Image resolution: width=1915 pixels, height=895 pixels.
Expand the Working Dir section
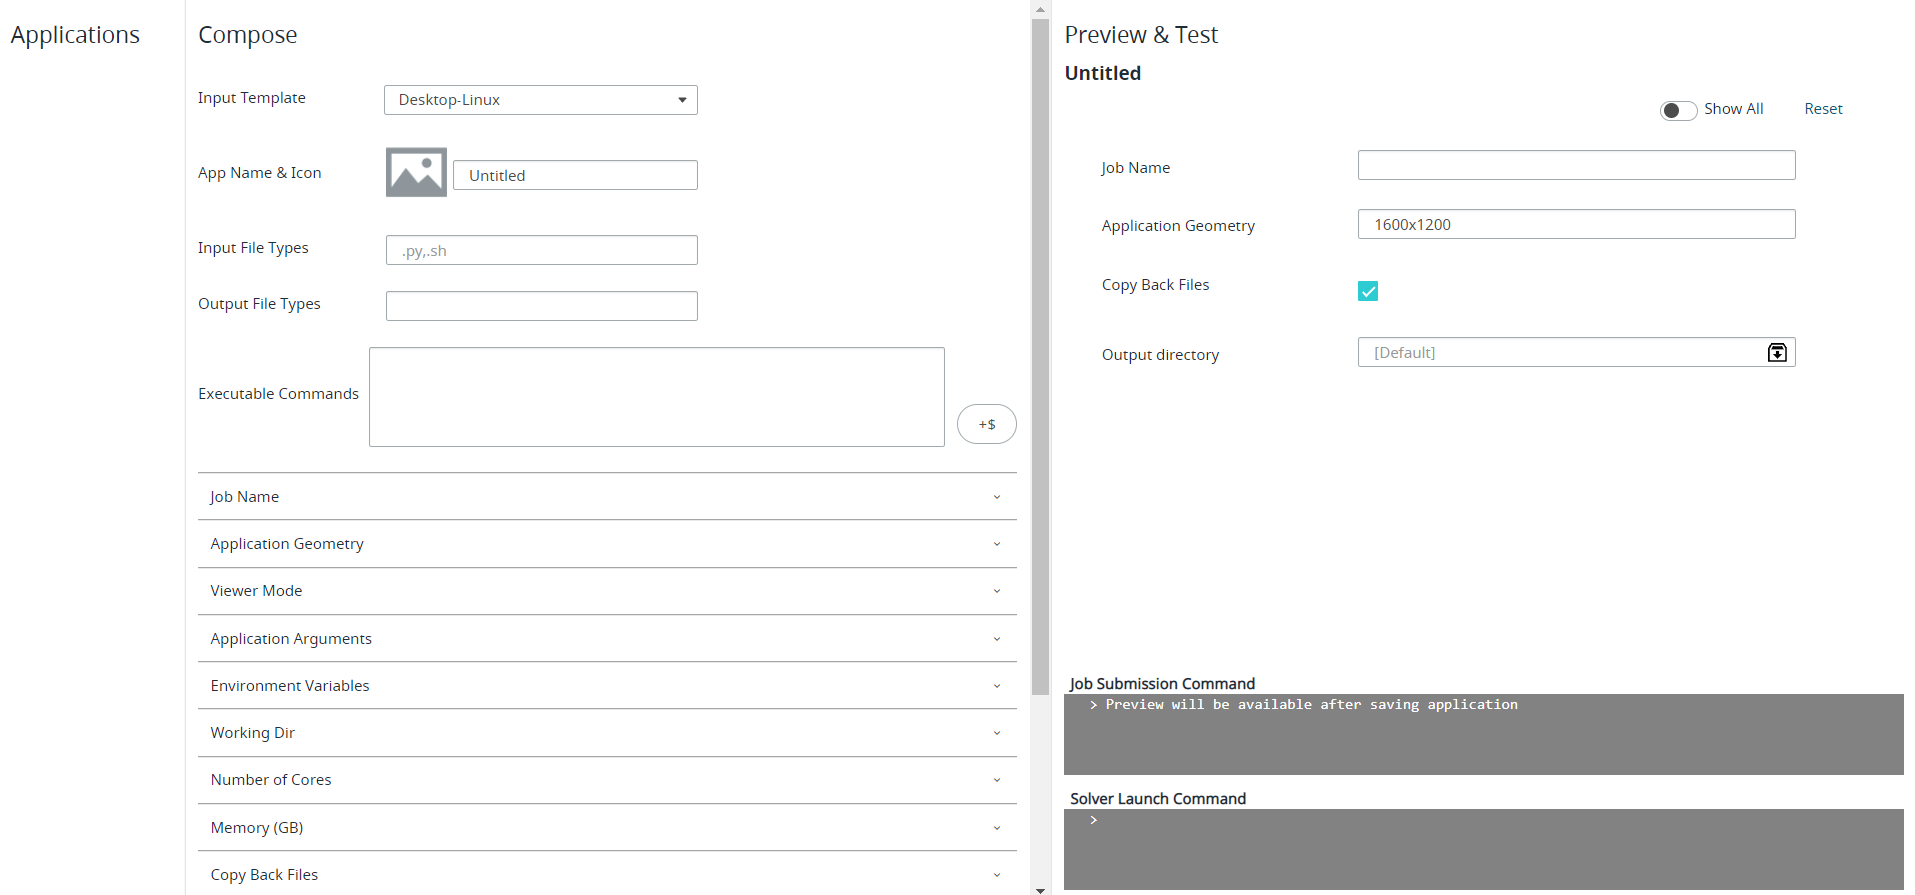point(607,733)
